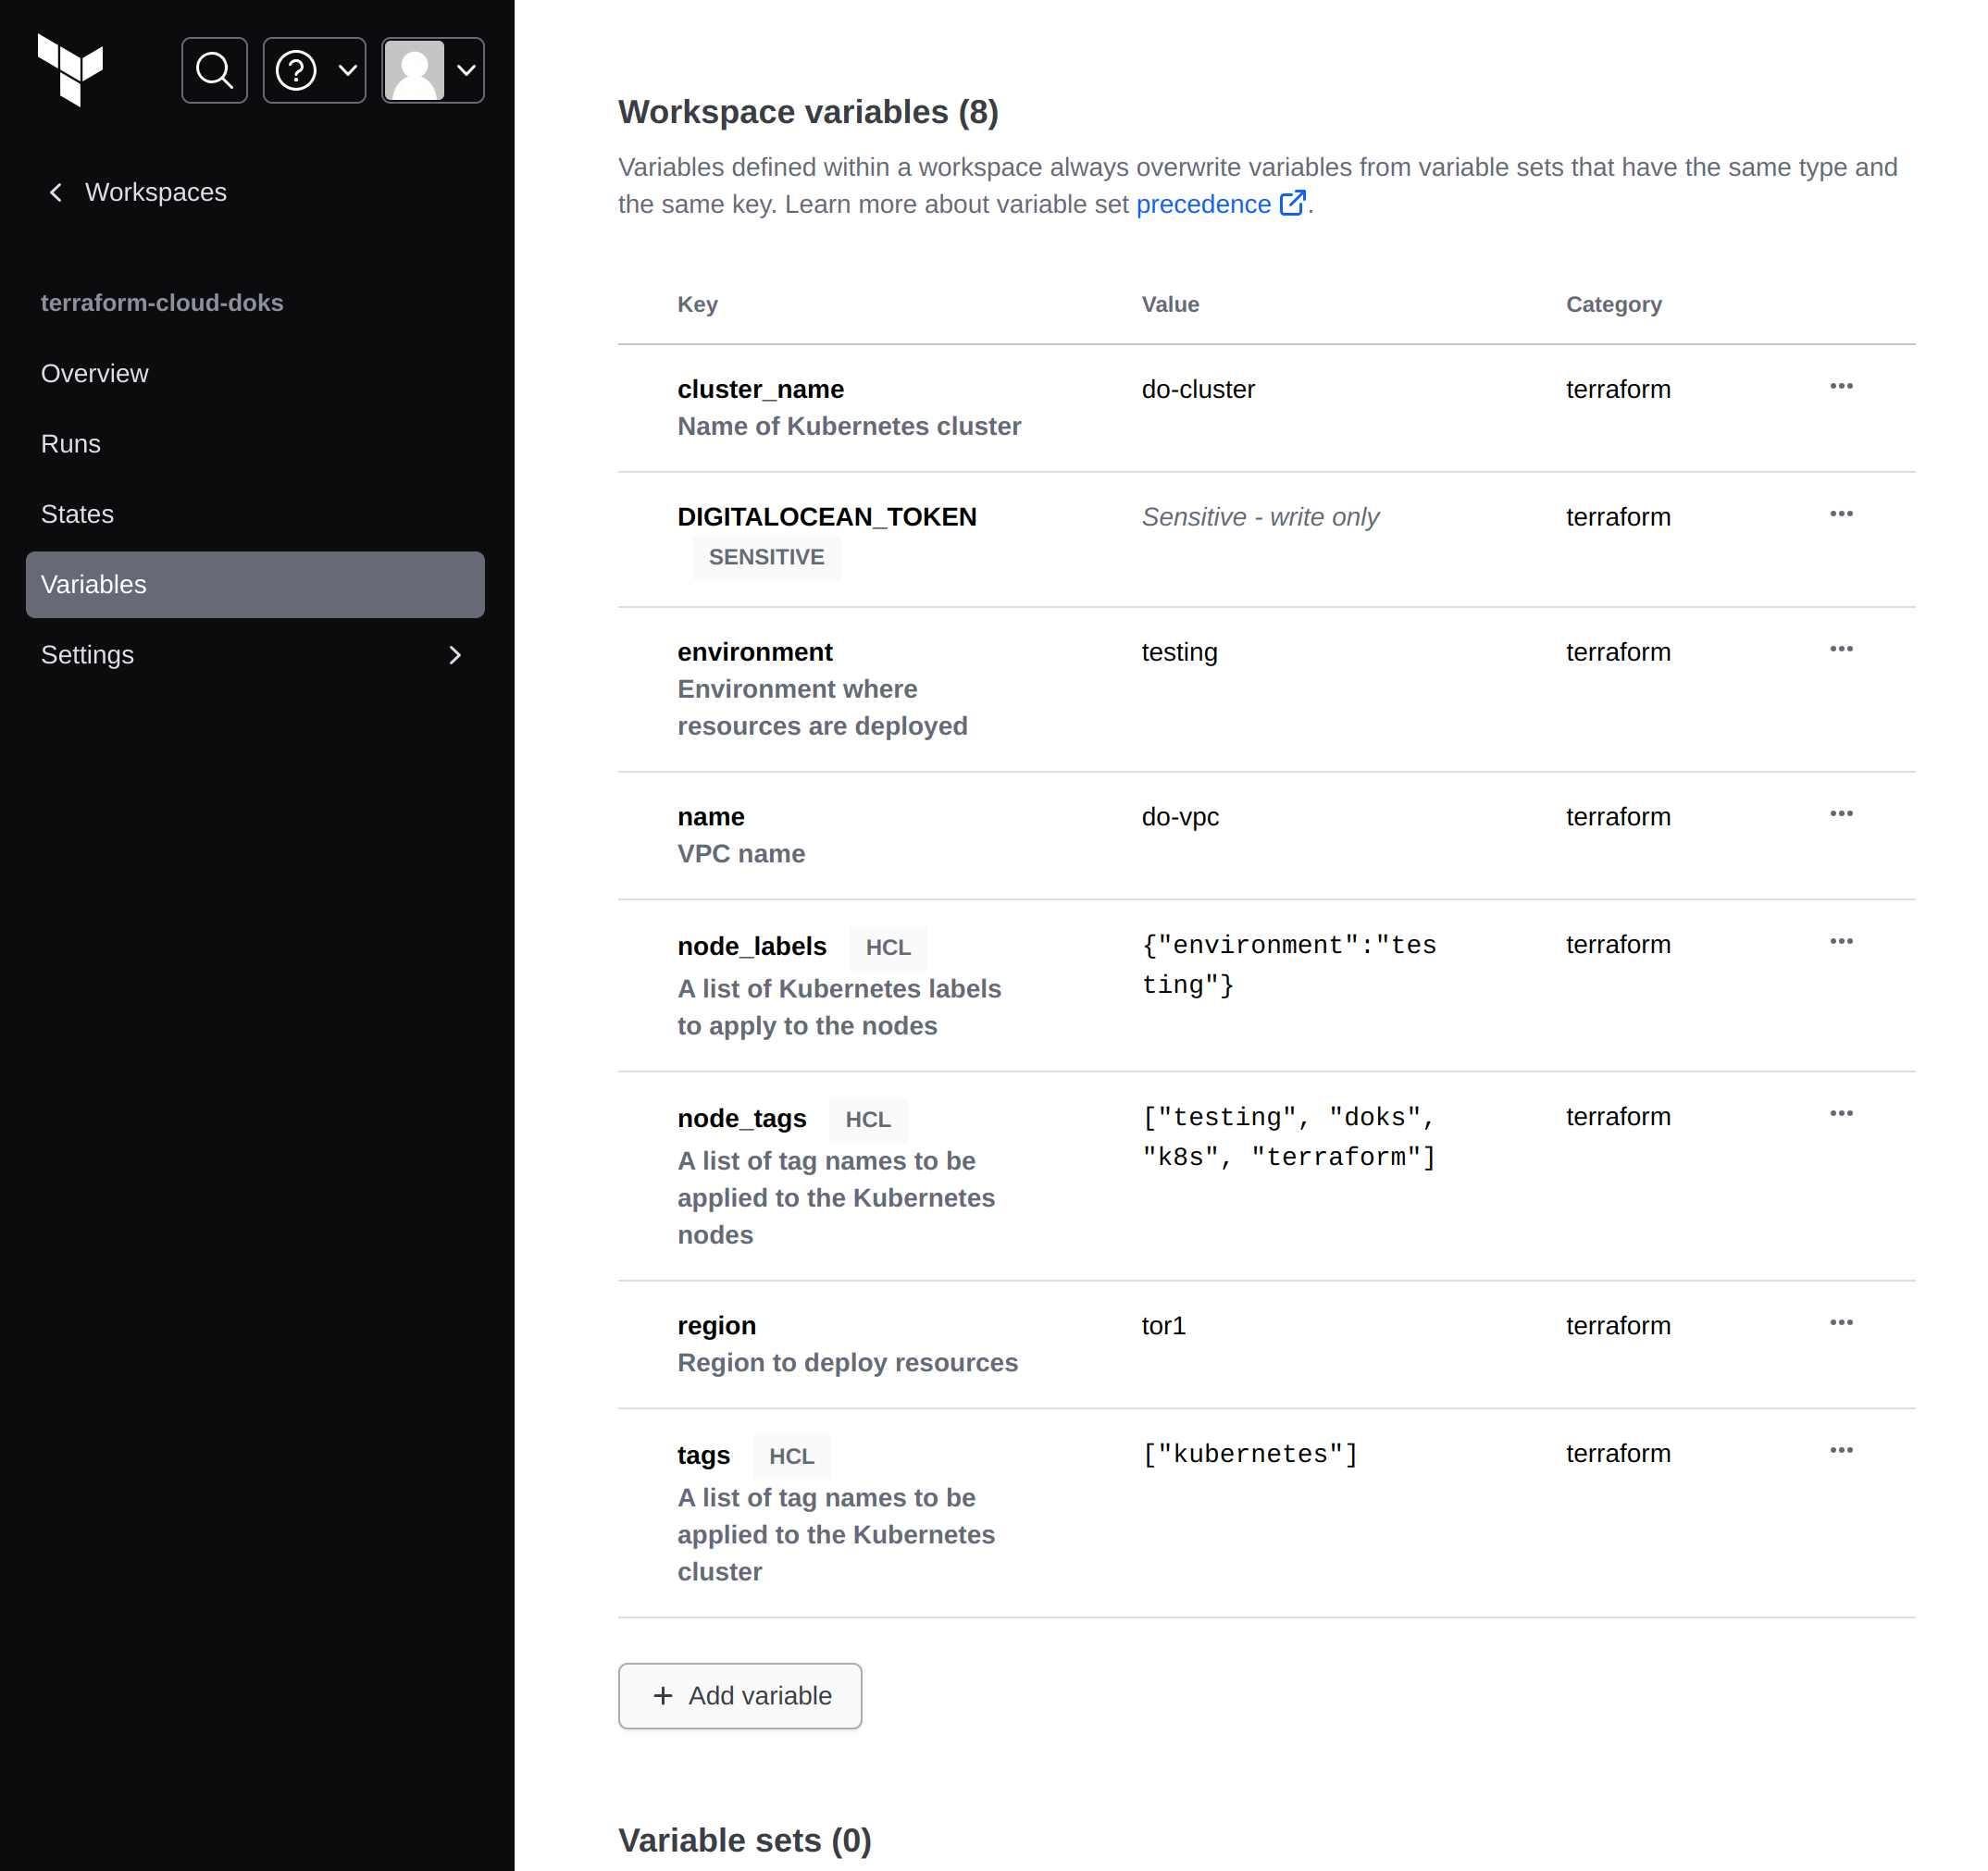This screenshot has width=1988, height=1871.
Task: Click 'Region to deploy resources' description
Action: coord(847,1363)
